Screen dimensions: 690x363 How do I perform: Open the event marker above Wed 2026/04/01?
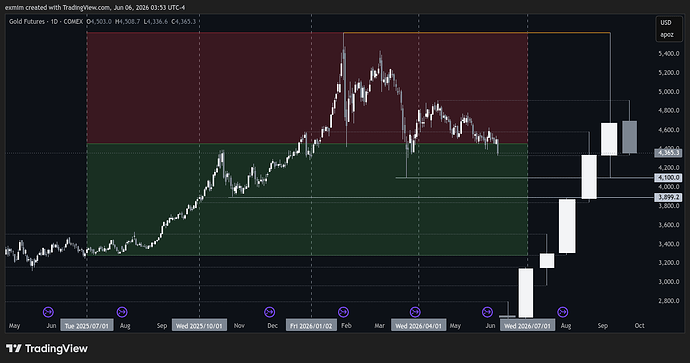415,312
